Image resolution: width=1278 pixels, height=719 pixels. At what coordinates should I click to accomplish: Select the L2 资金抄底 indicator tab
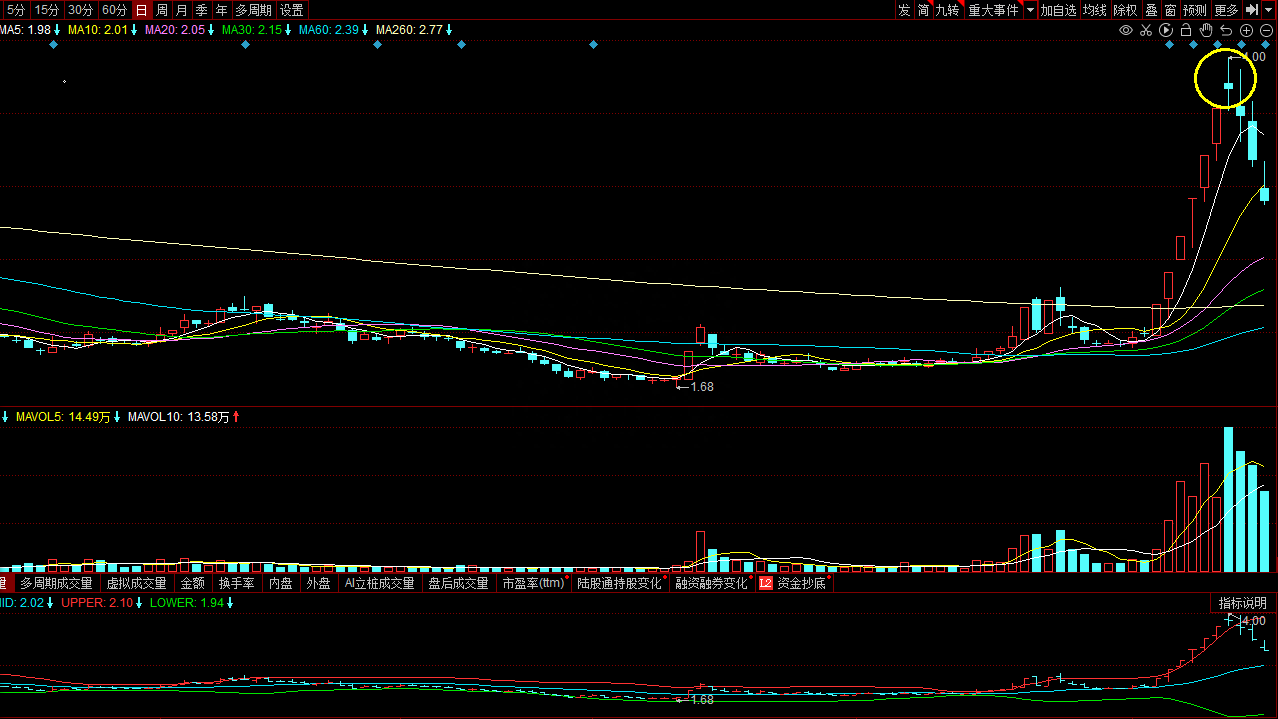pyautogui.click(x=793, y=583)
